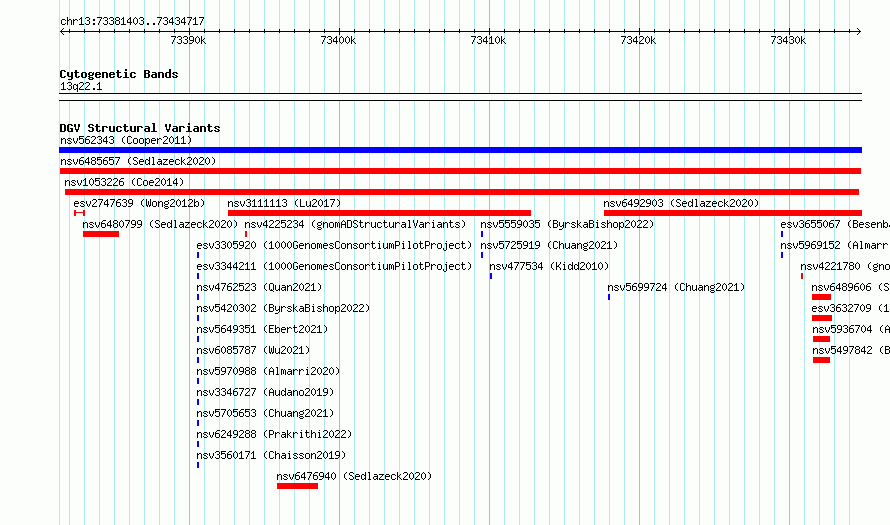Click the nsv5705653 blue tick marker
This screenshot has width=890, height=525.
coord(198,423)
